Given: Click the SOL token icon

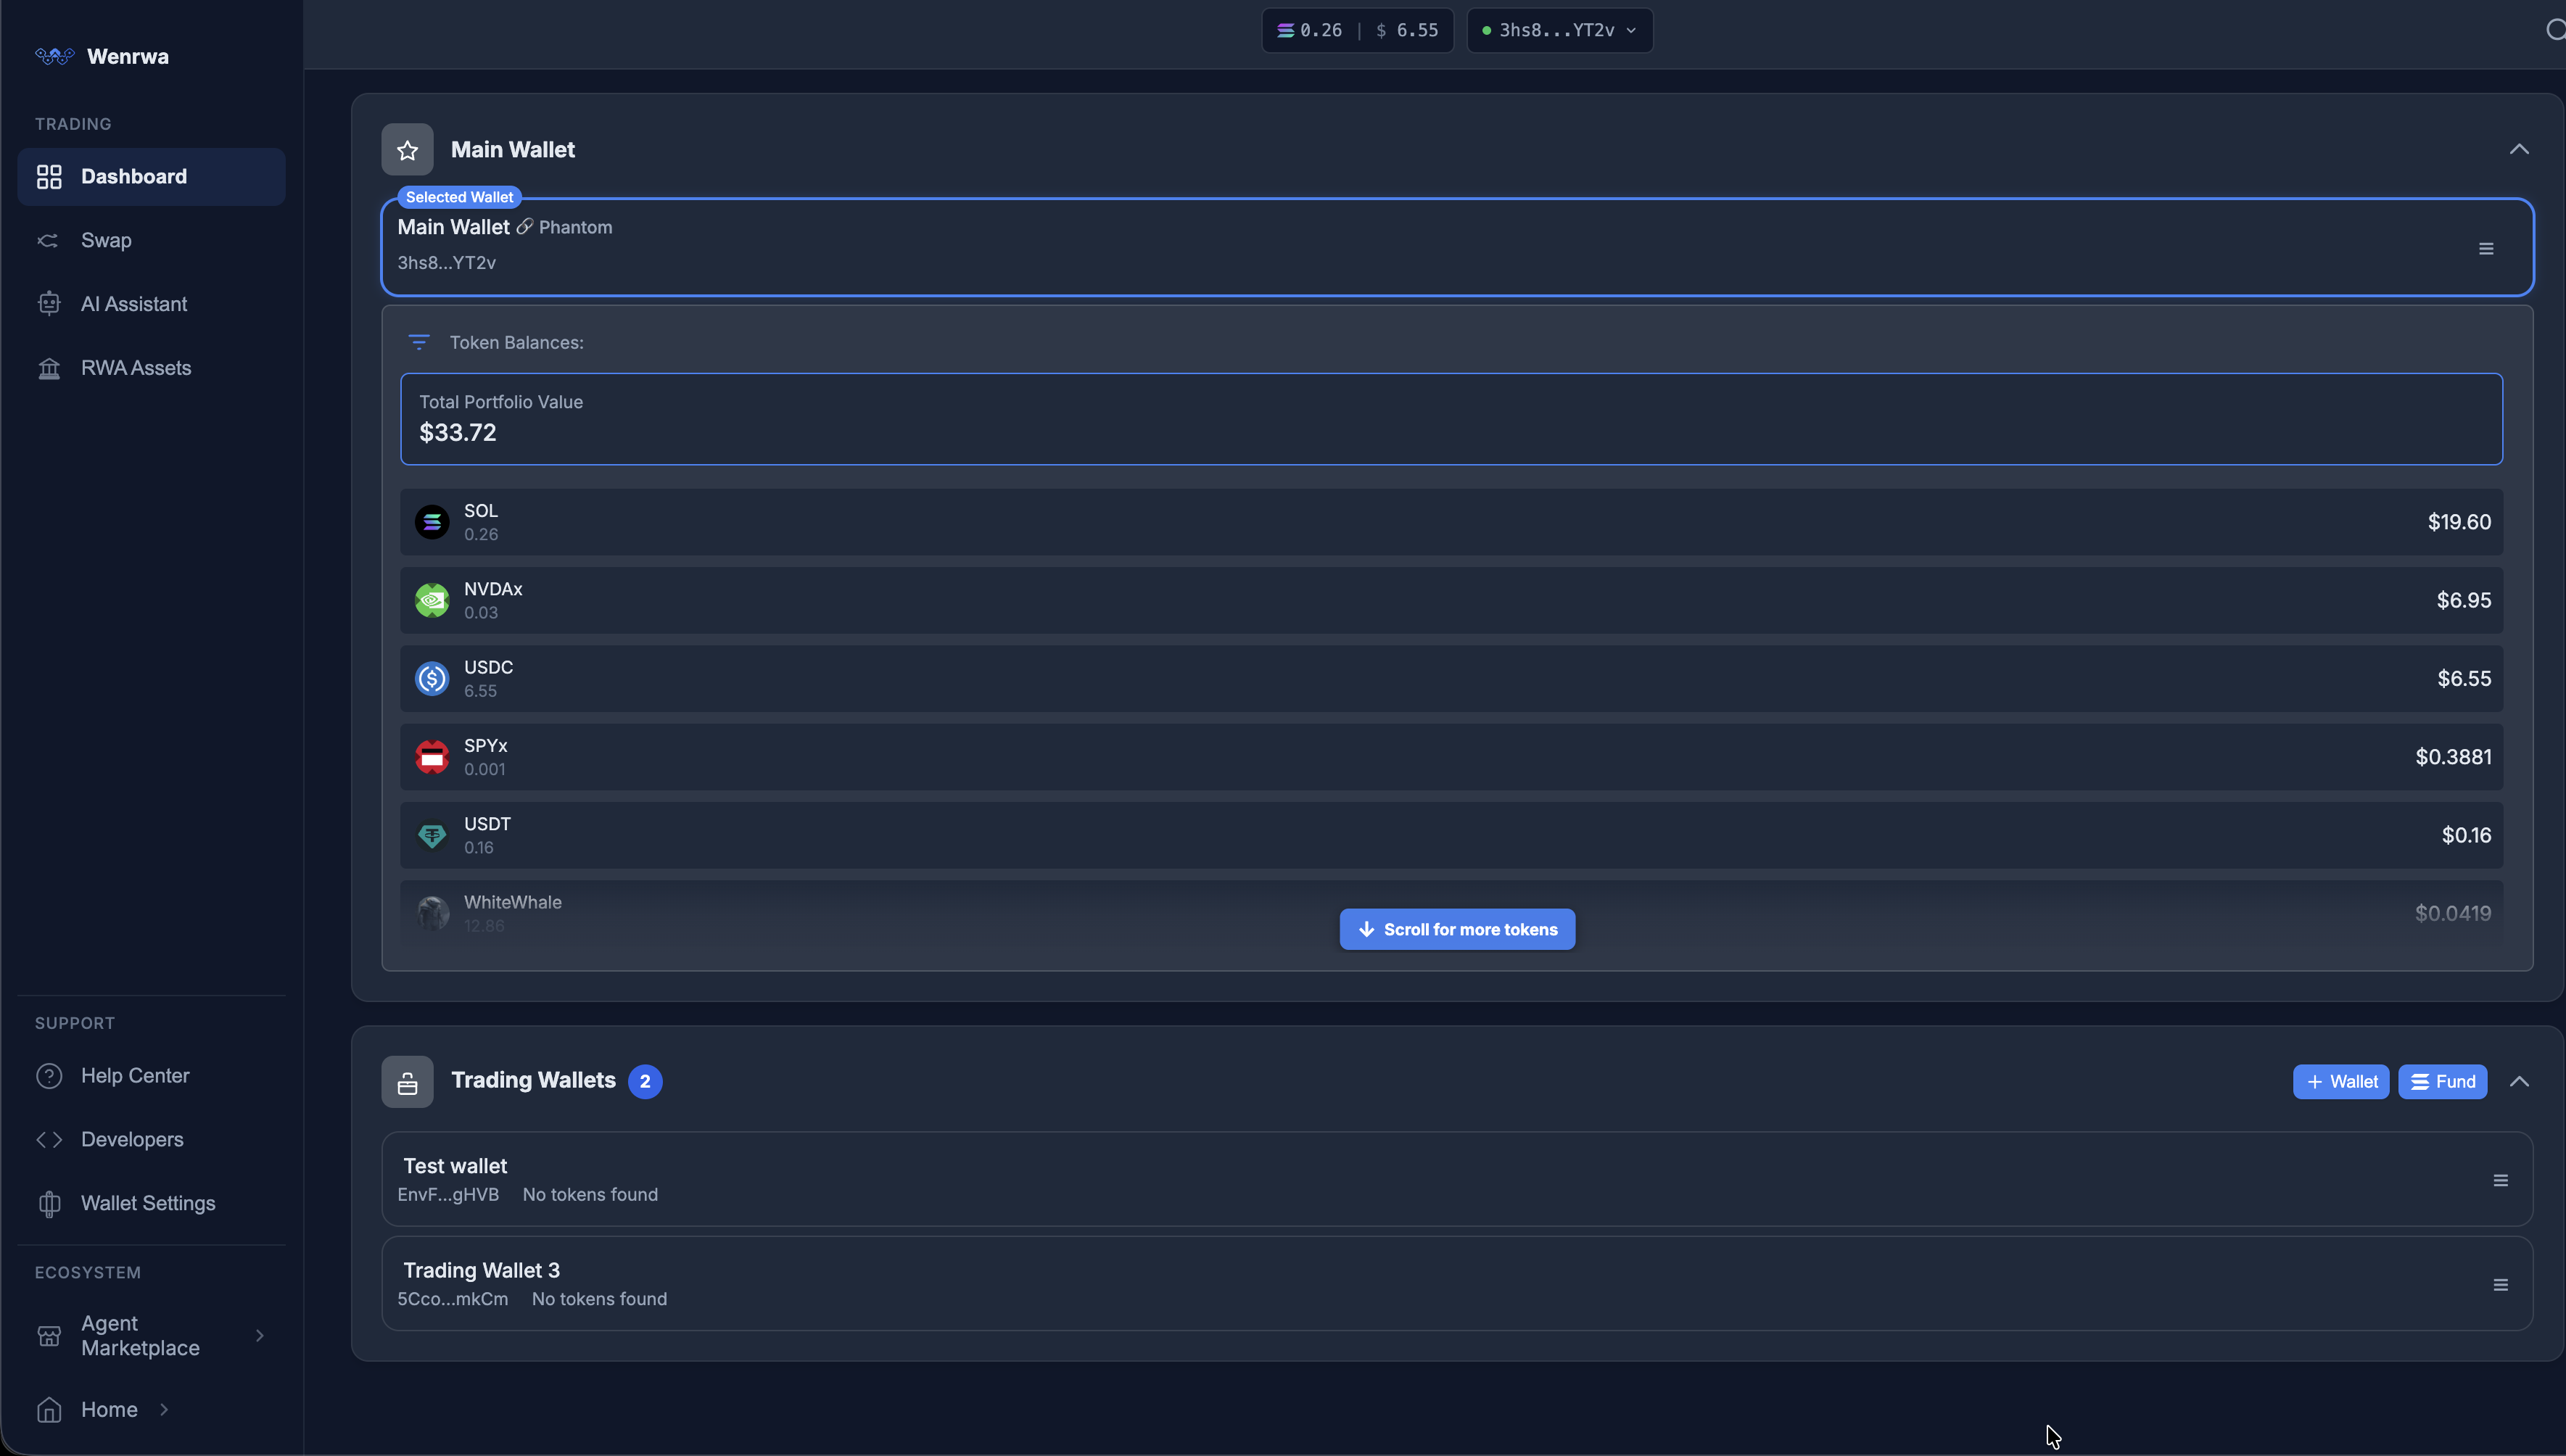Looking at the screenshot, I should 432,522.
